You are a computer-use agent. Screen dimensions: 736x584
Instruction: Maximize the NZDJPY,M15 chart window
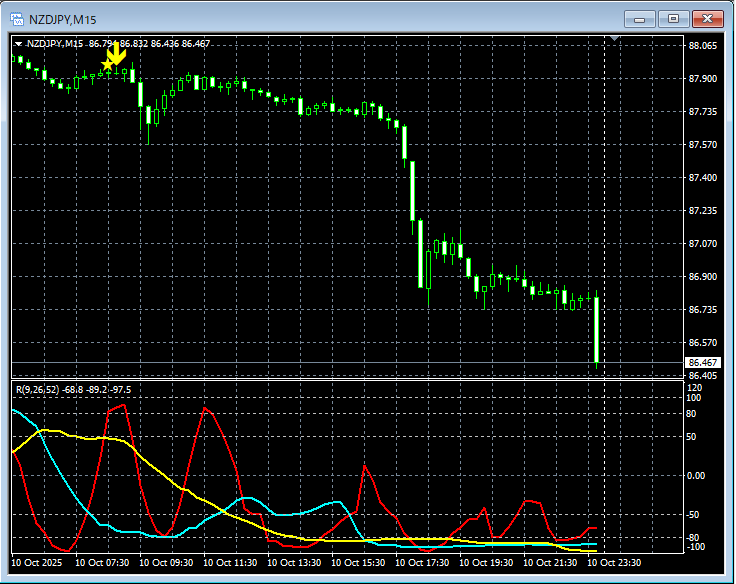click(x=673, y=18)
